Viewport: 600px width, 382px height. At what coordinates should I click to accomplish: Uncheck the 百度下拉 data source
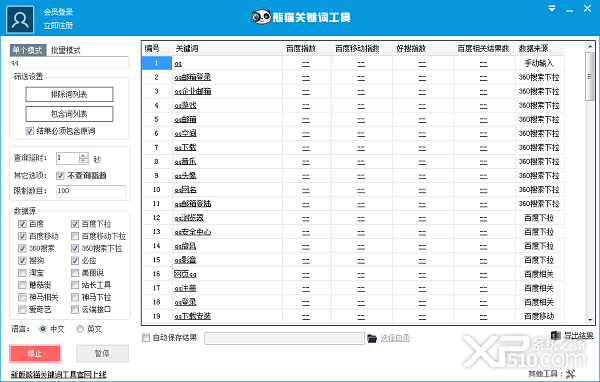point(75,224)
